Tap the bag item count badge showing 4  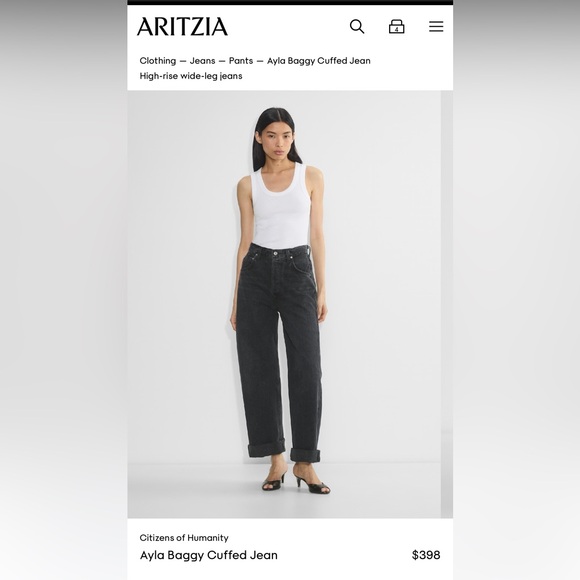tap(397, 29)
